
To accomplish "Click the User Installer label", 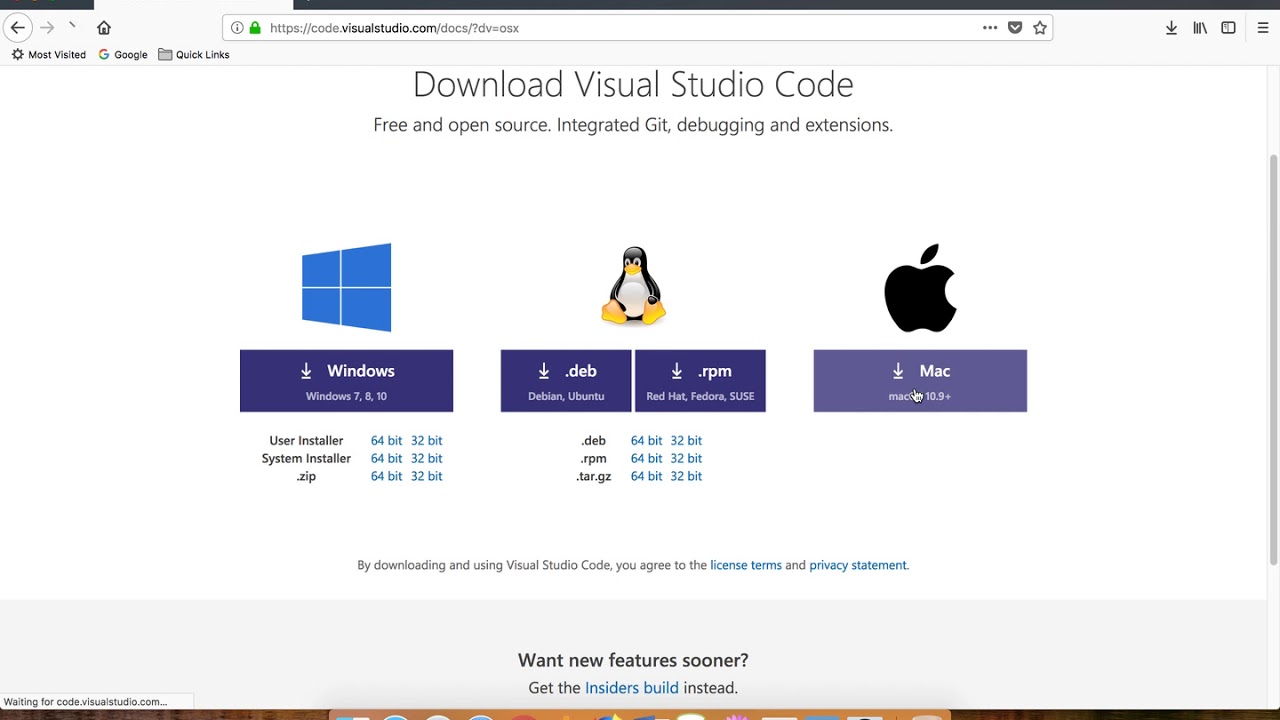I will (x=306, y=440).
